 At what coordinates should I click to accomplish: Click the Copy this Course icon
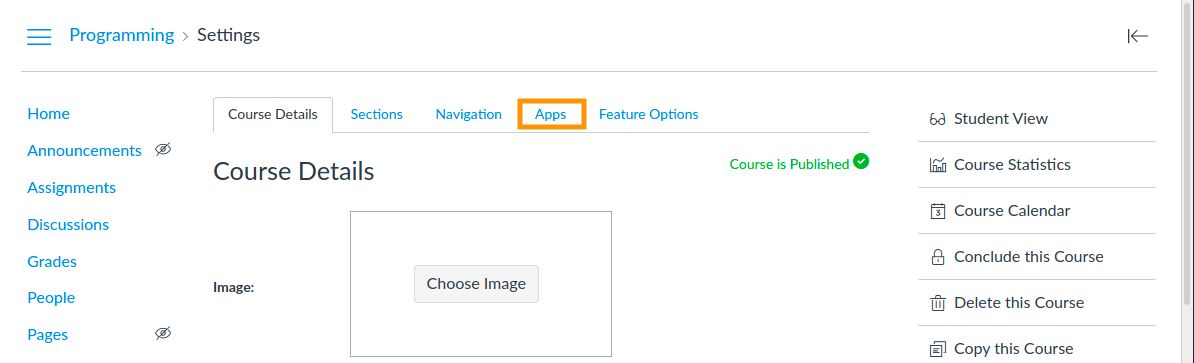[937, 349]
